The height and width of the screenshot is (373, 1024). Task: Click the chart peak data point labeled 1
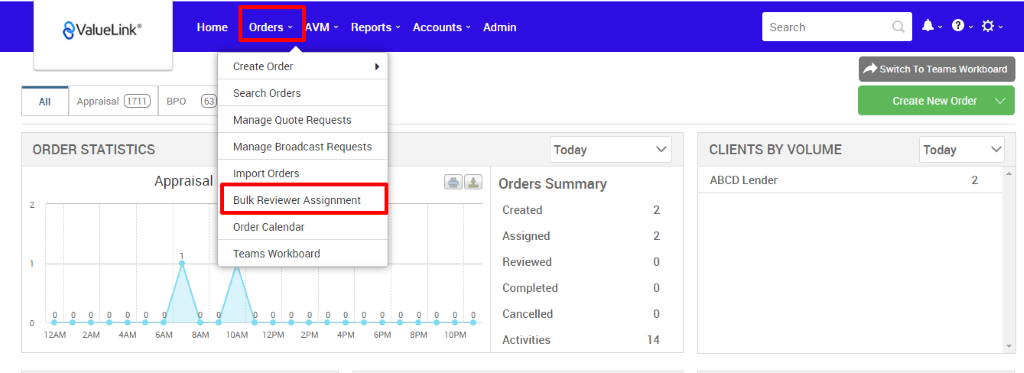click(x=182, y=263)
